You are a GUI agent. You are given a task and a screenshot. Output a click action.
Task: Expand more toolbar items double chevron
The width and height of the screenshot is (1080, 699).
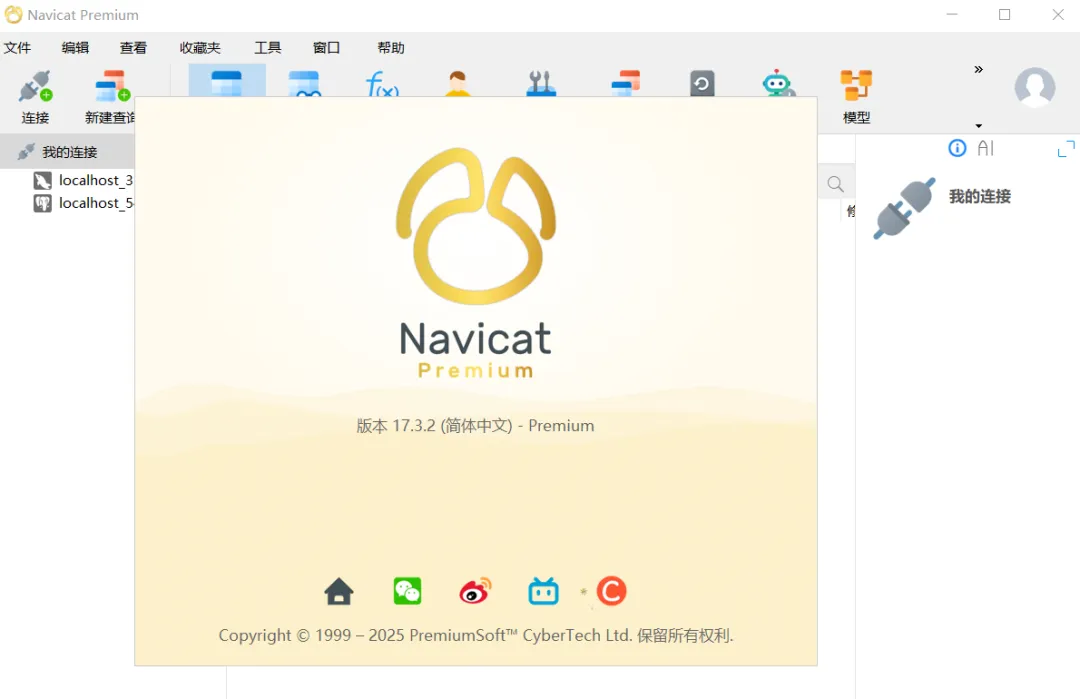[x=978, y=70]
